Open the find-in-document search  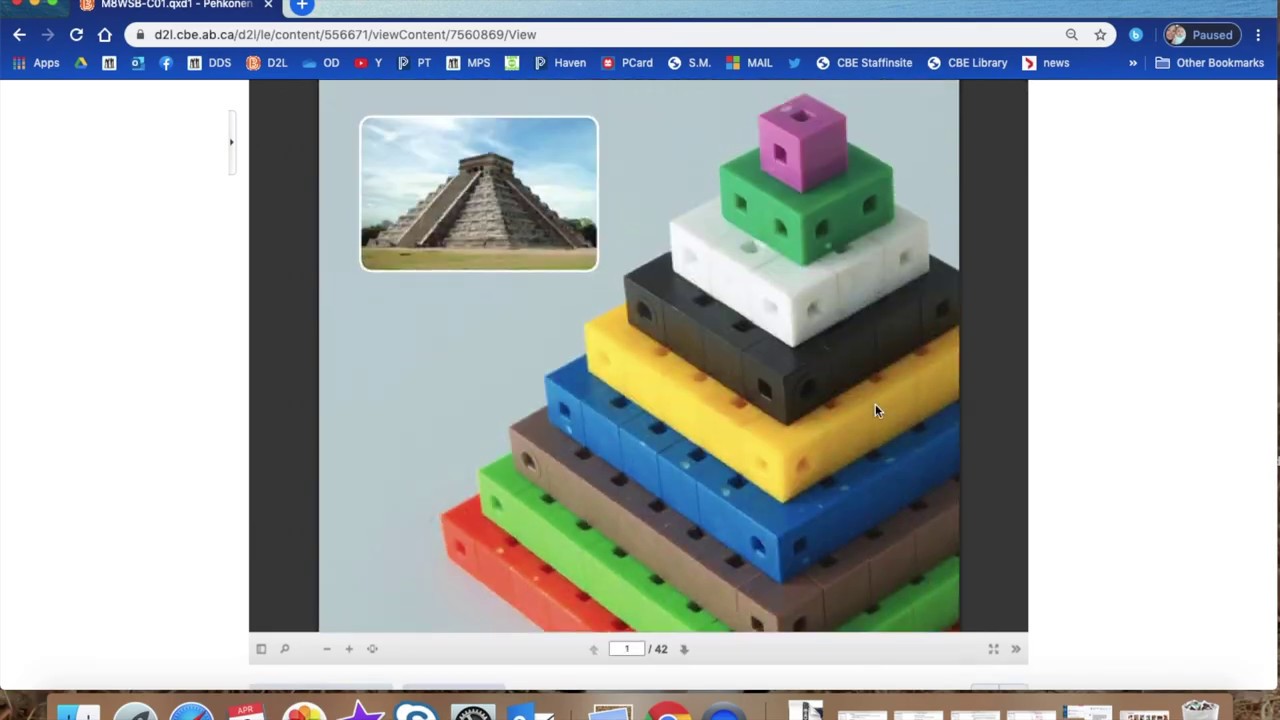[284, 649]
